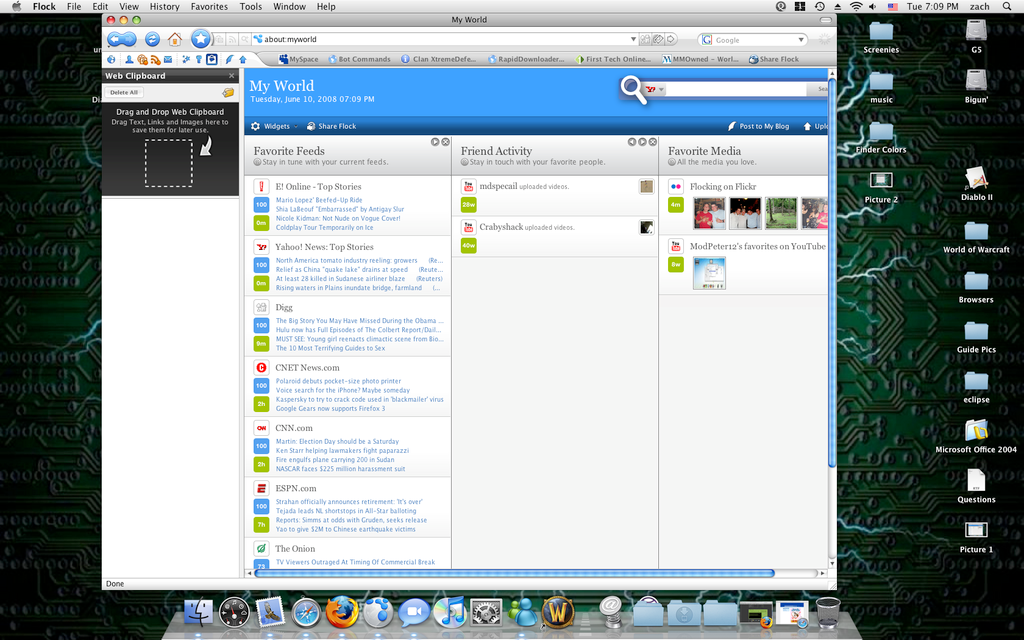The width and height of the screenshot is (1024, 640).
Task: Close the Friend Activity widget
Action: (652, 142)
